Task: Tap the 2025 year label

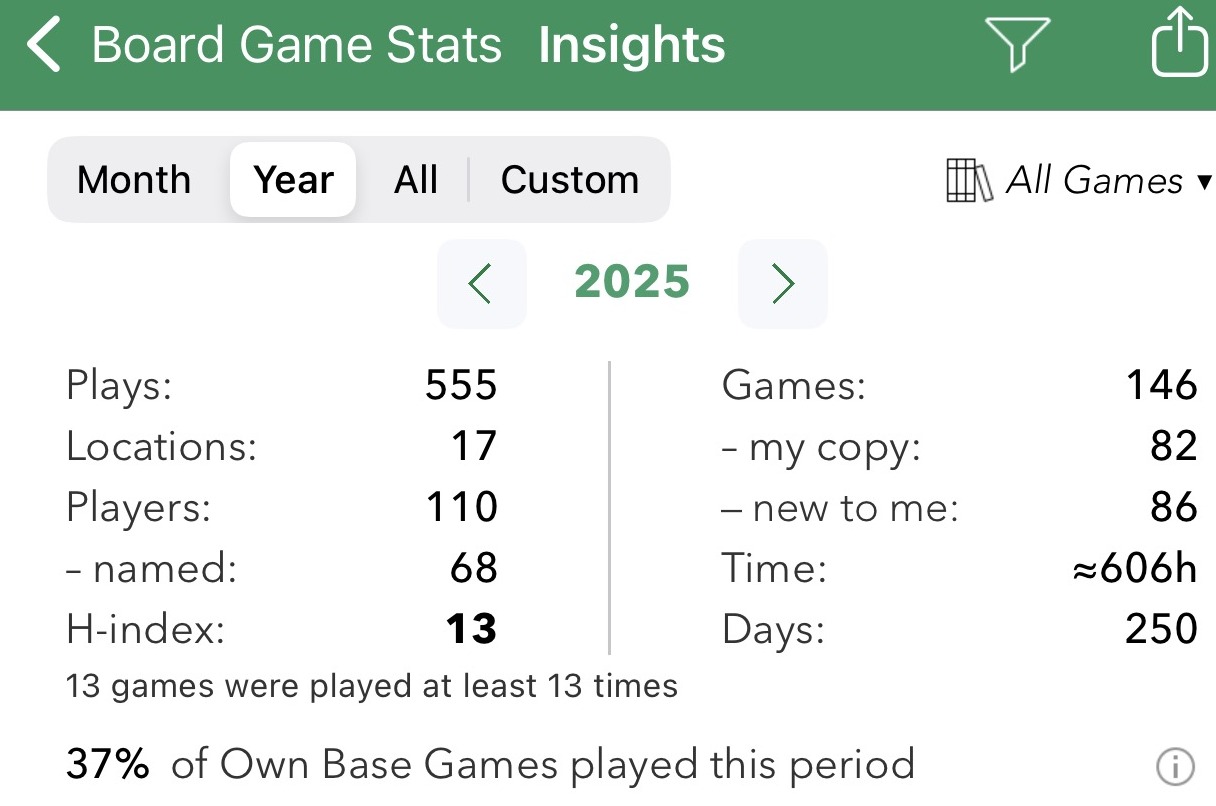Action: tap(632, 283)
